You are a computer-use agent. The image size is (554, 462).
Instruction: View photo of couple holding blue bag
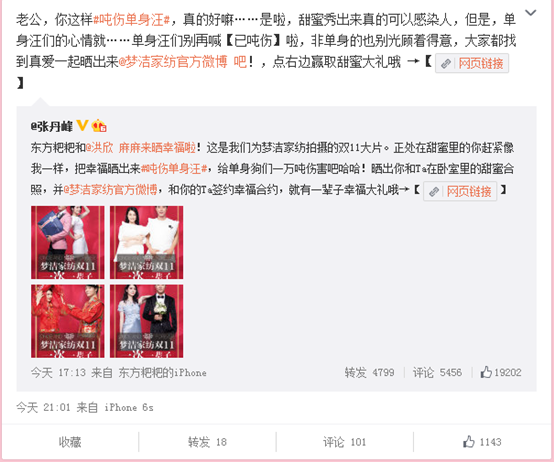point(67,242)
